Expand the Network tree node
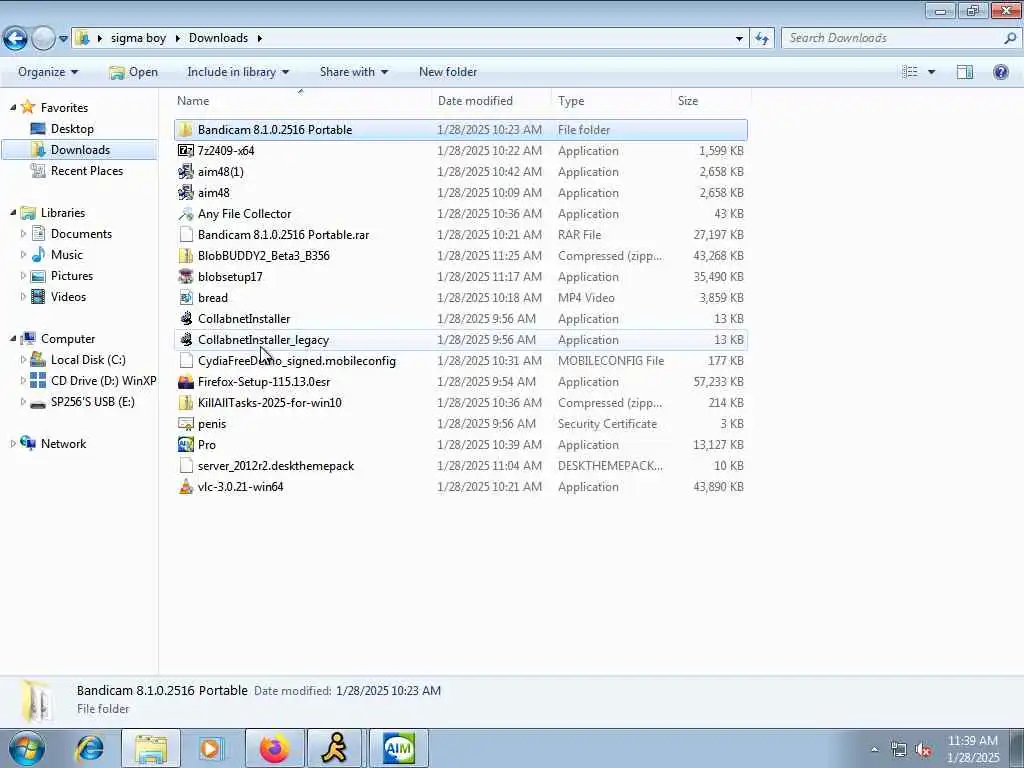 13,443
